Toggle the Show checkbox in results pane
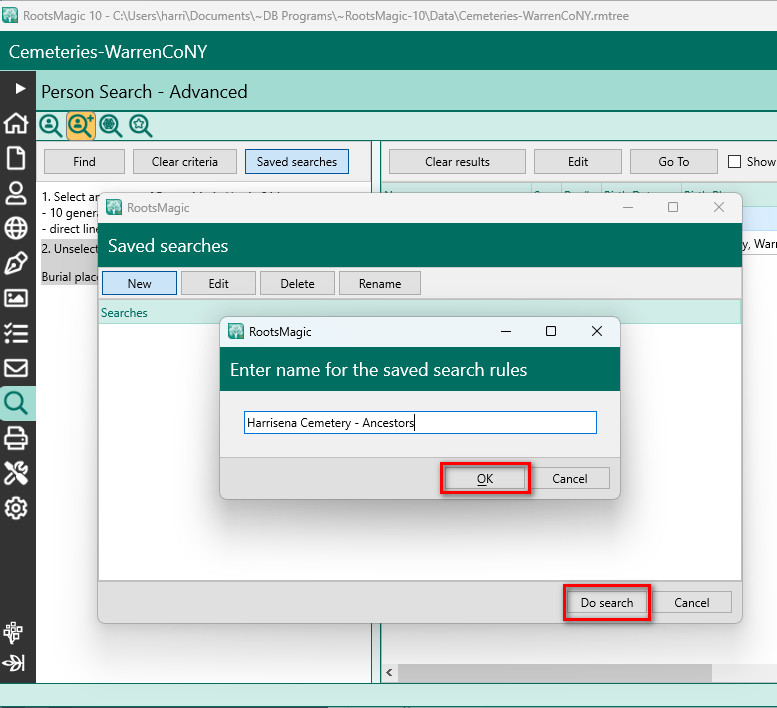This screenshot has width=777, height=708. (734, 162)
